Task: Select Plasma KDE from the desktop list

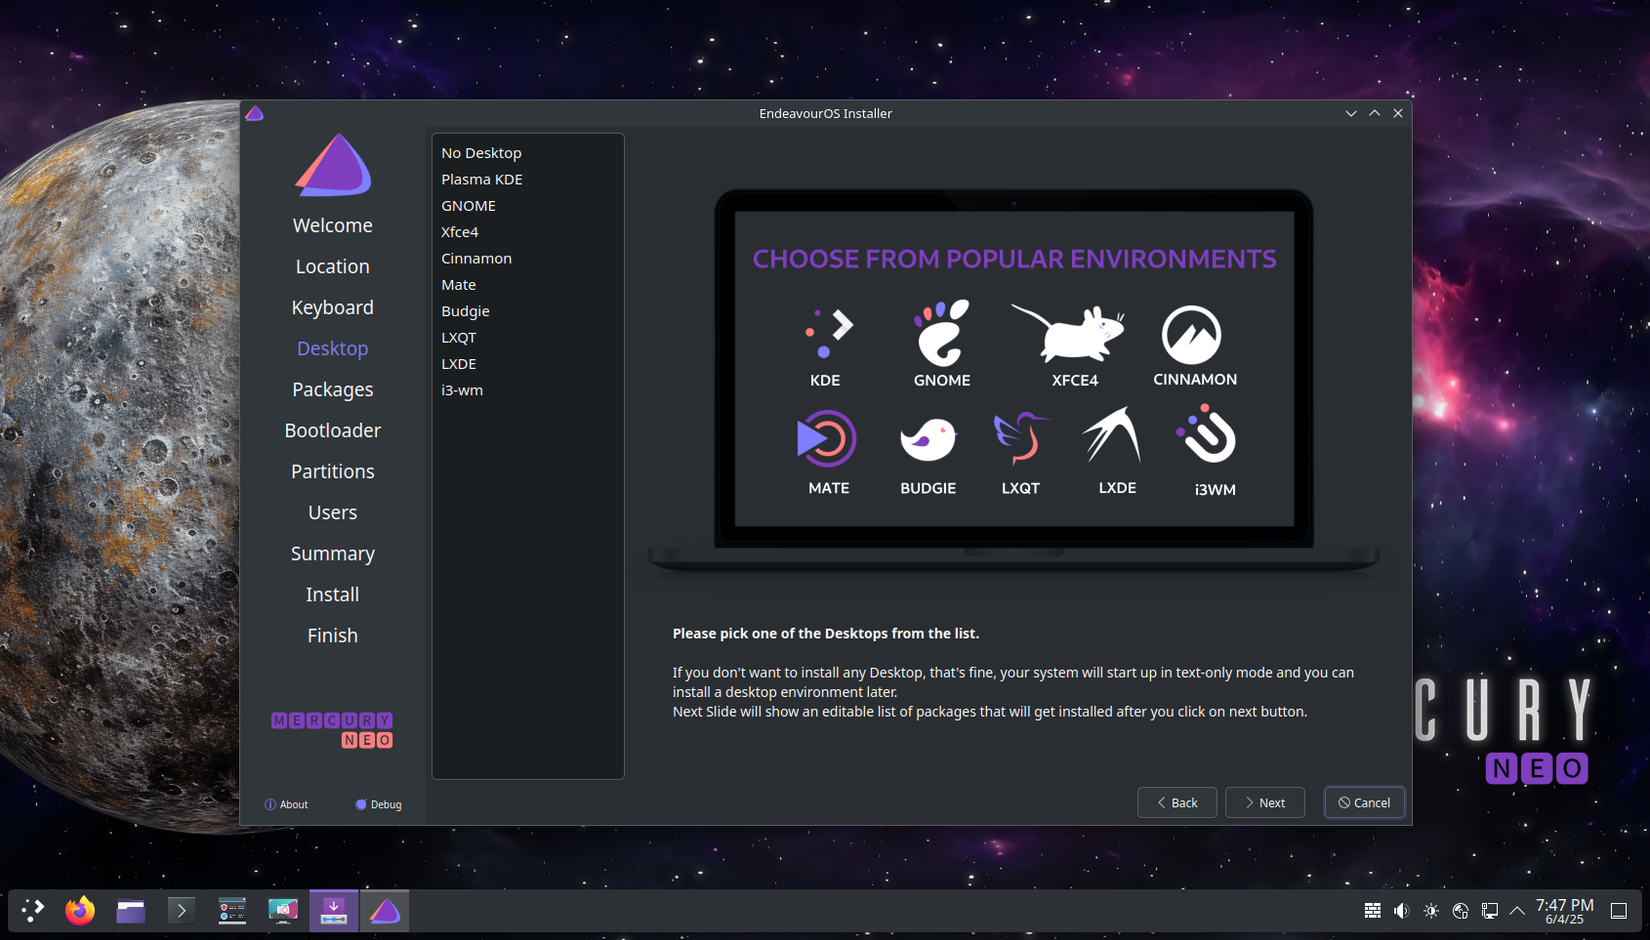Action: (481, 179)
